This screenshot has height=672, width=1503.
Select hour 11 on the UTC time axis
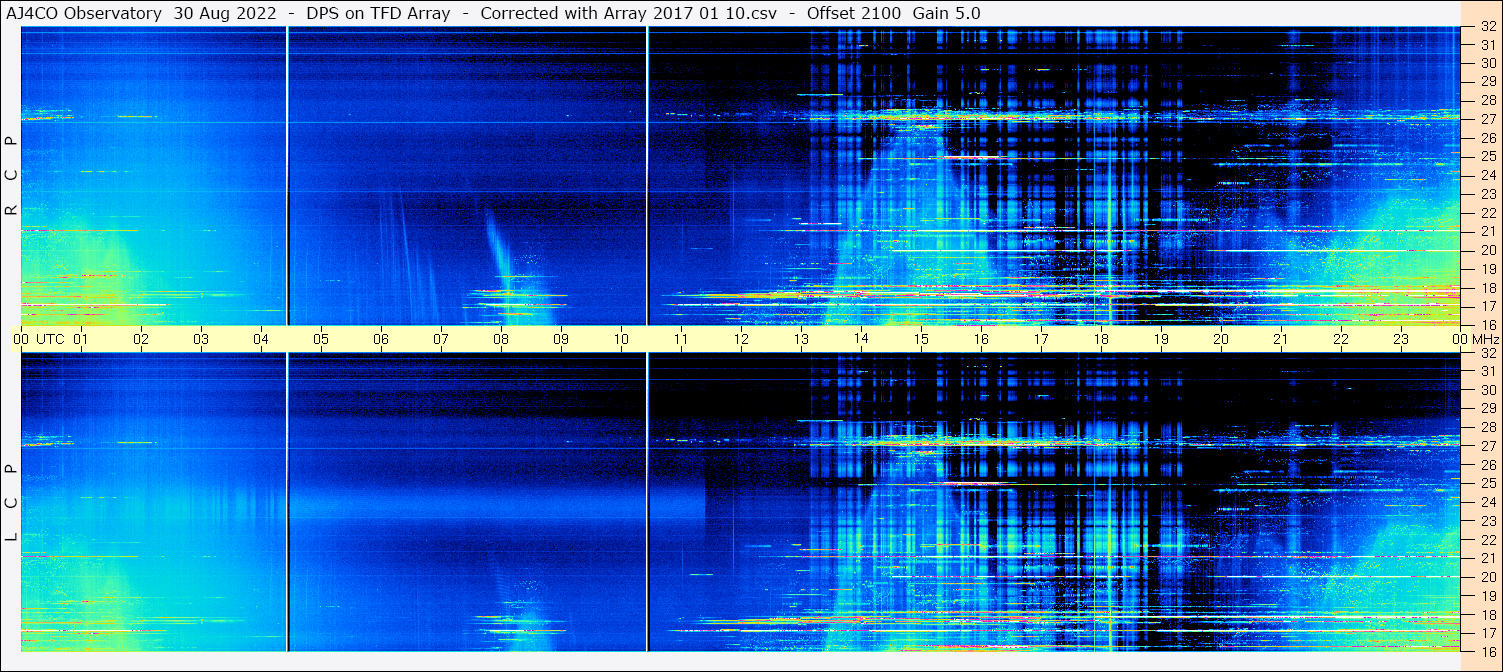point(681,339)
